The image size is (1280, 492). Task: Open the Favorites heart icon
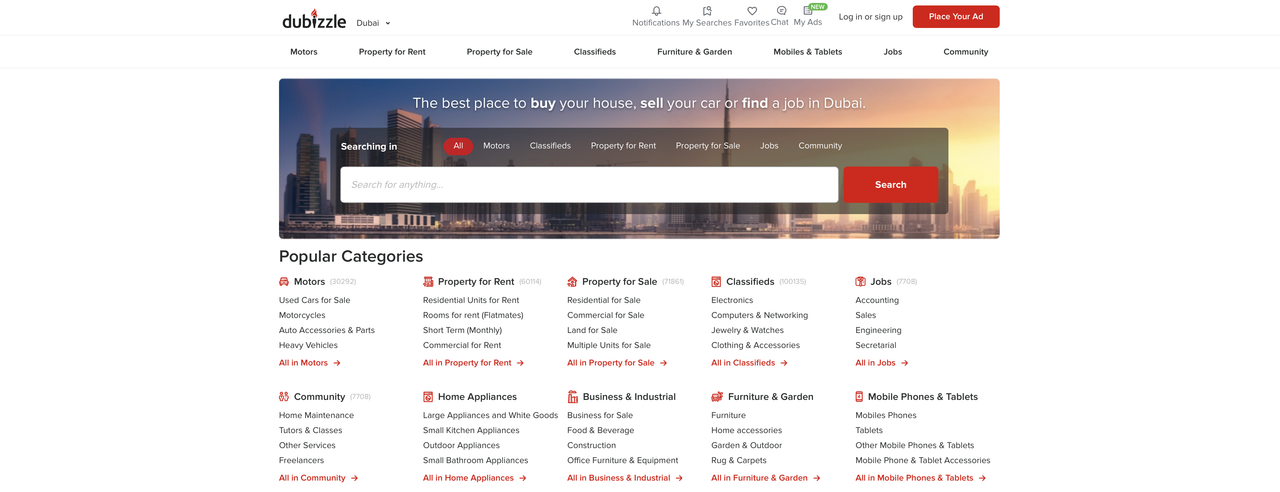(x=752, y=11)
